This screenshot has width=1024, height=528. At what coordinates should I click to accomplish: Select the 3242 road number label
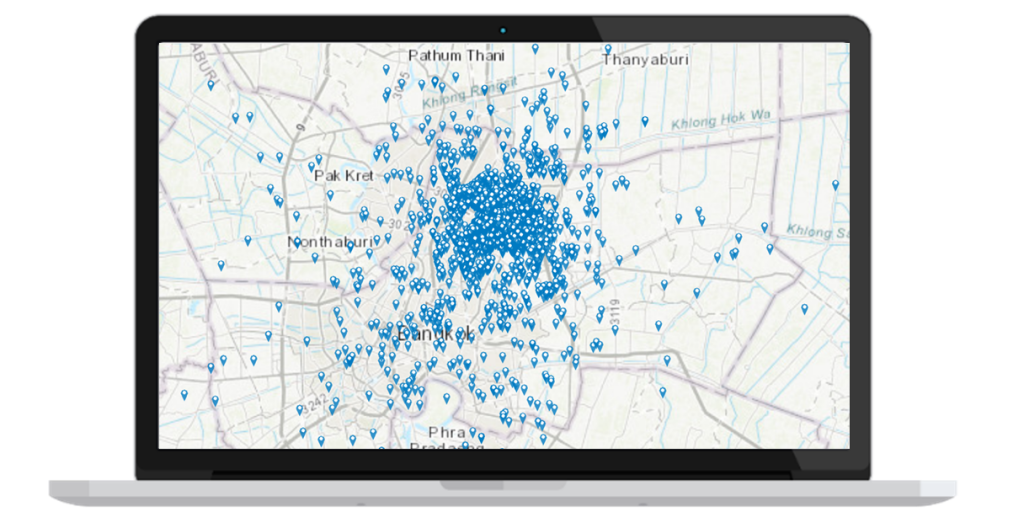point(317,403)
